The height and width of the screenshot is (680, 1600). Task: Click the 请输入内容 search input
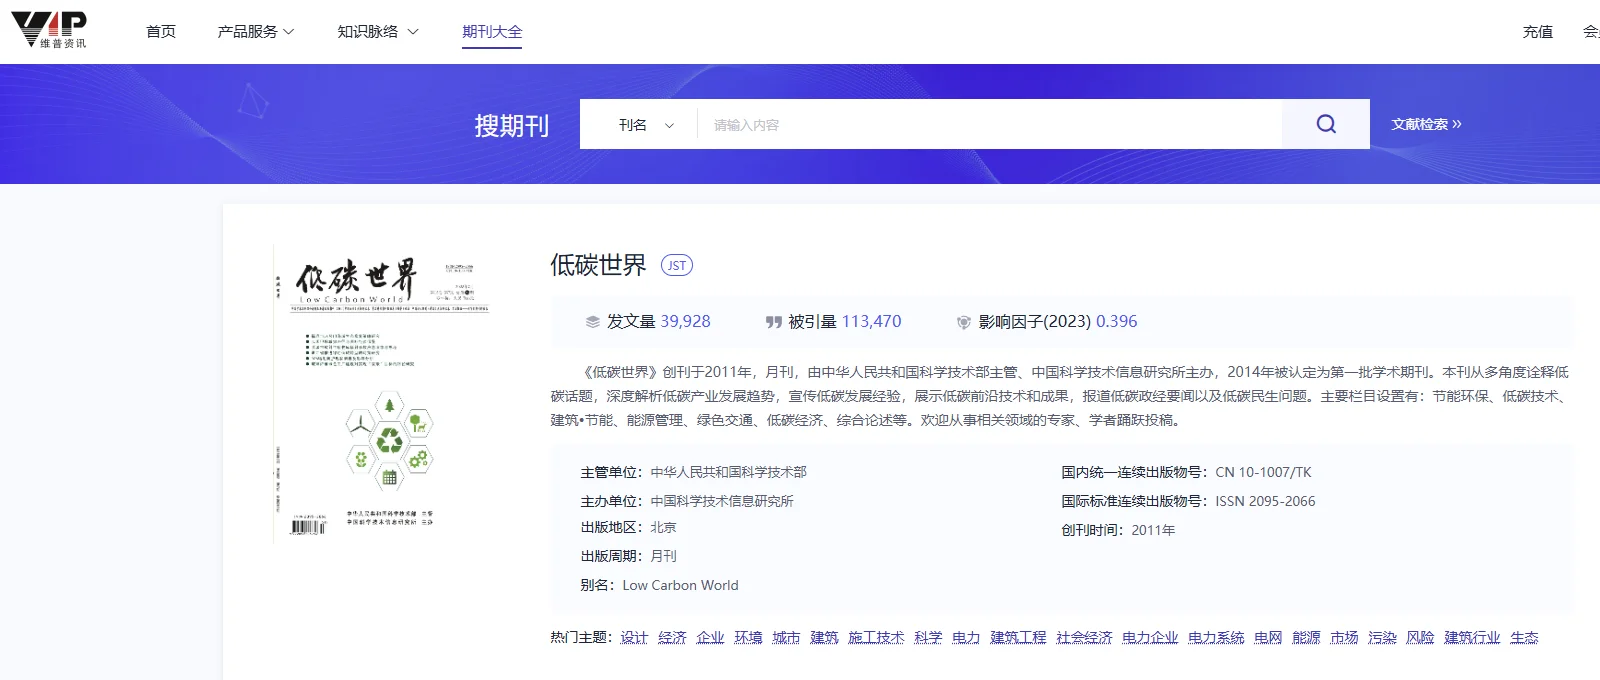tap(990, 124)
